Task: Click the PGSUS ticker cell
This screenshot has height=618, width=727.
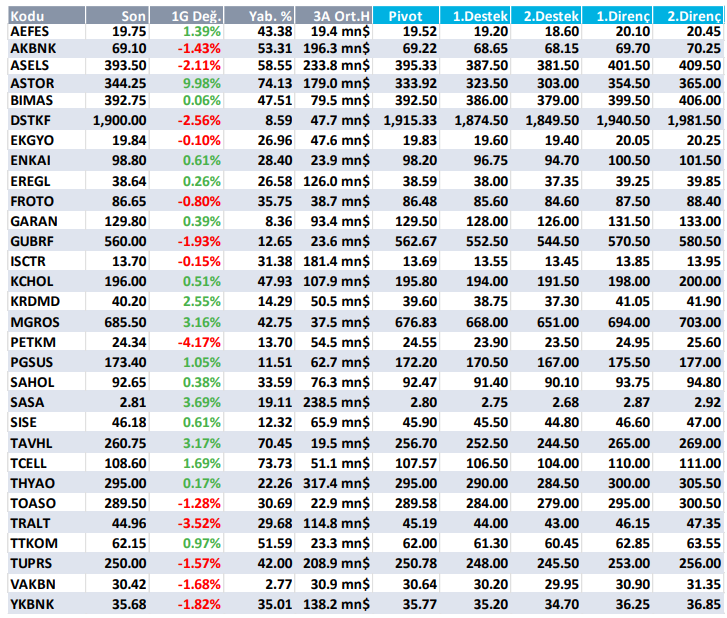Action: [32, 362]
